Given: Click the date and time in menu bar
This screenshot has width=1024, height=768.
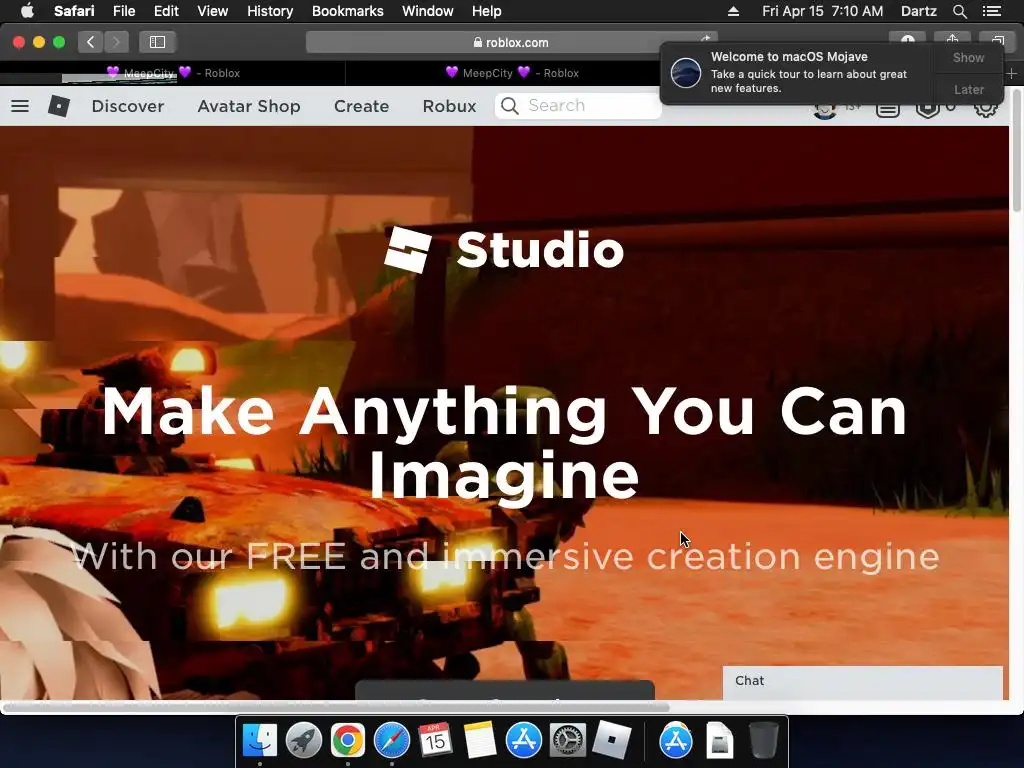Looking at the screenshot, I should [822, 11].
